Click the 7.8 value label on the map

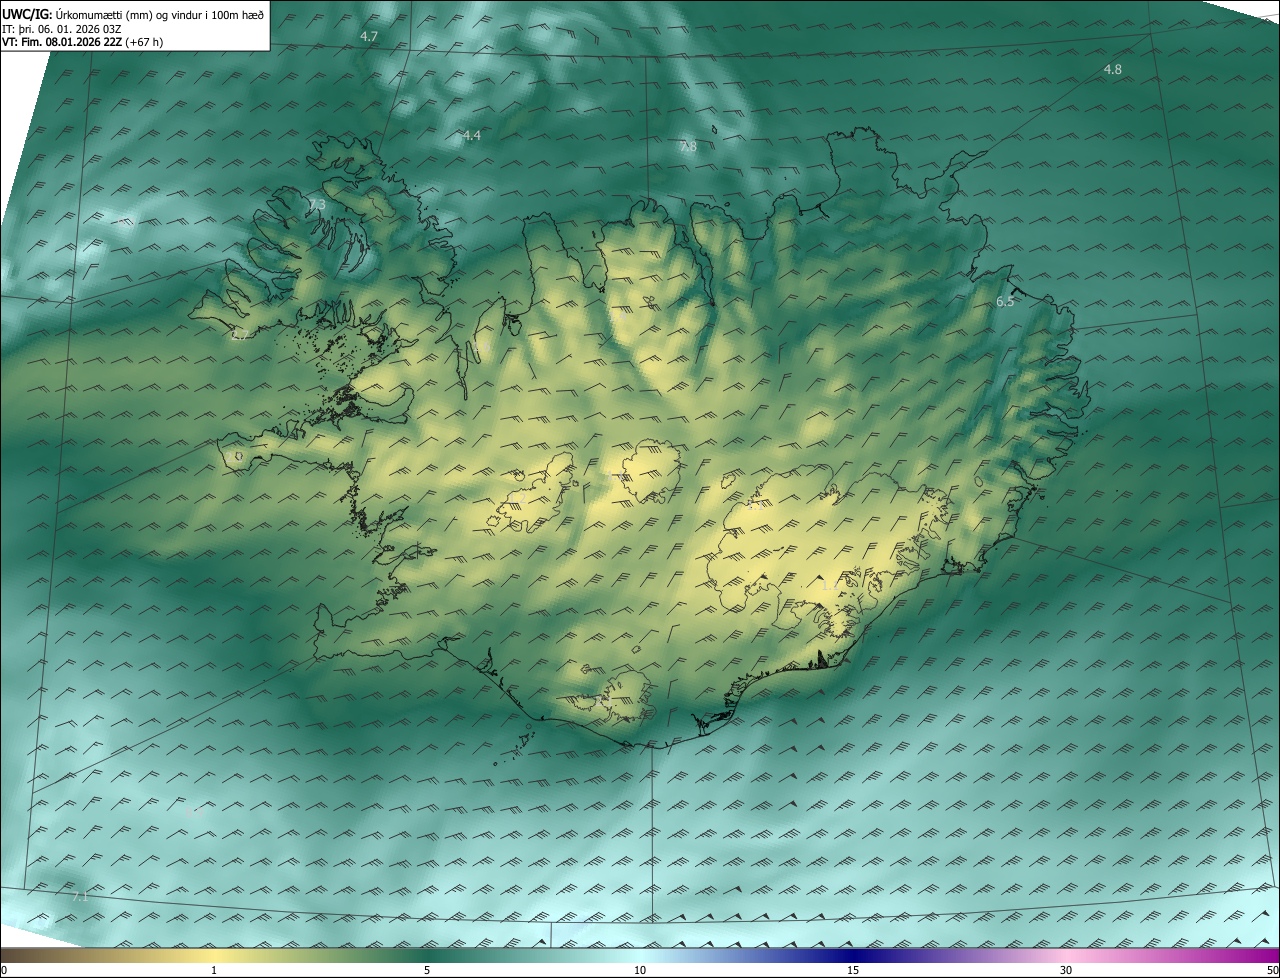pos(688,146)
